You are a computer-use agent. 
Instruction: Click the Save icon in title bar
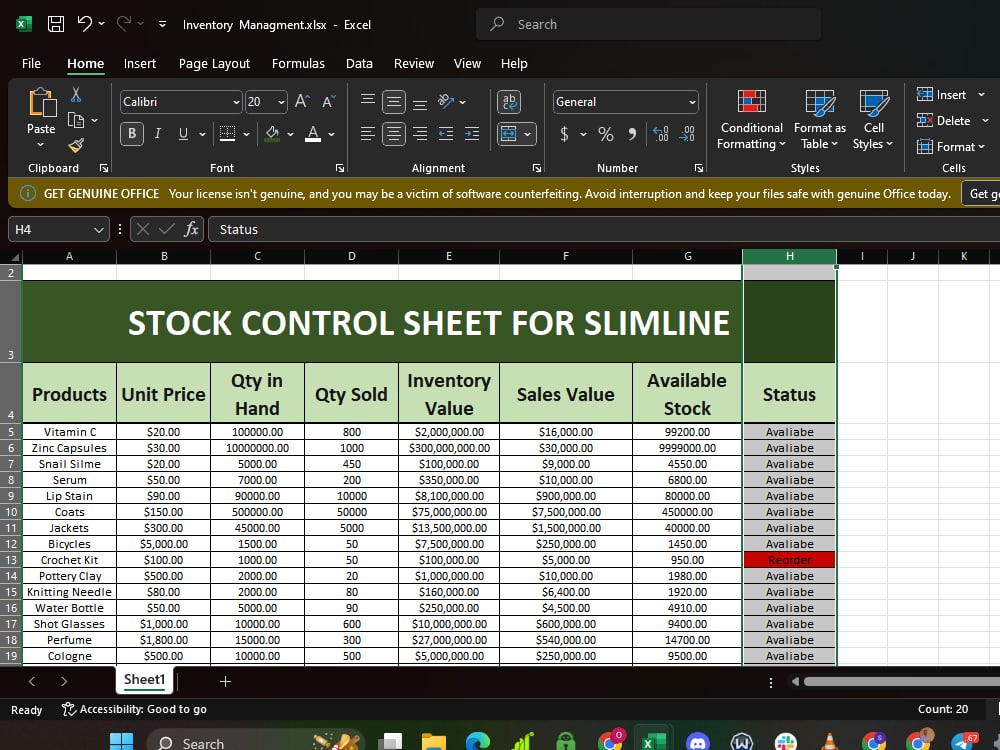56,24
